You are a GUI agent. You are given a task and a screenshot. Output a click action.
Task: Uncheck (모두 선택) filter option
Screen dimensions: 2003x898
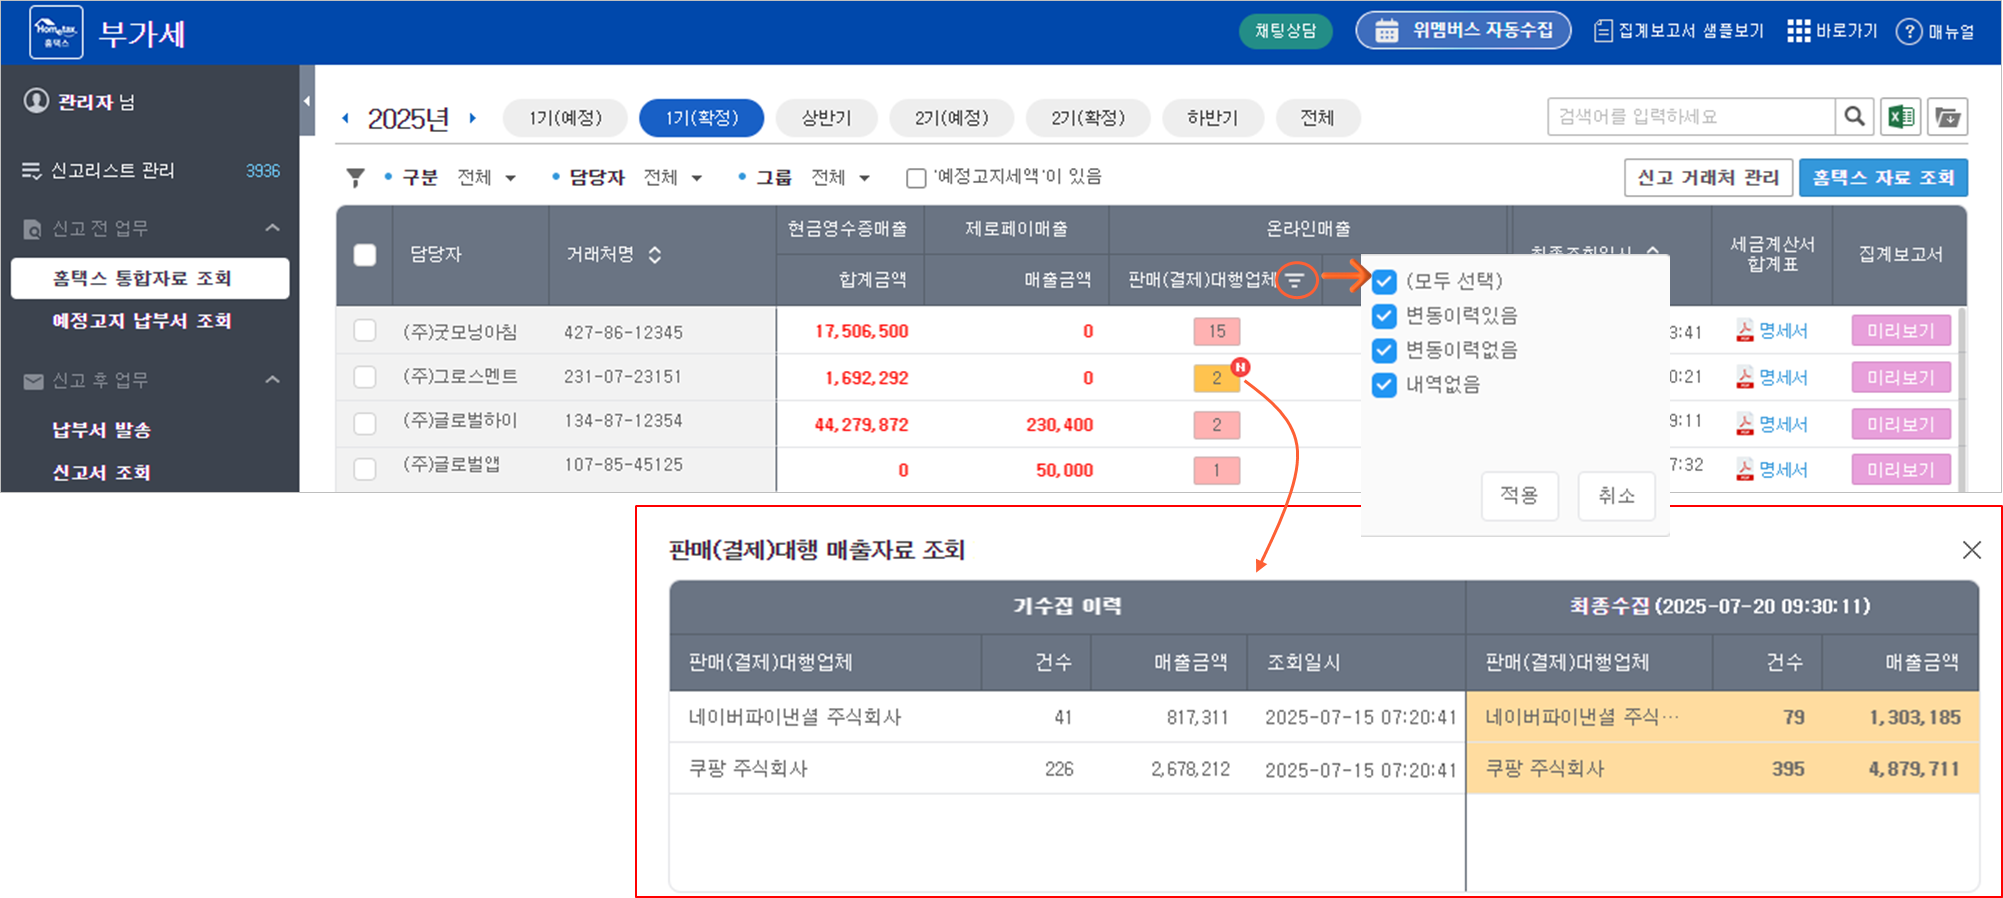pos(1384,281)
